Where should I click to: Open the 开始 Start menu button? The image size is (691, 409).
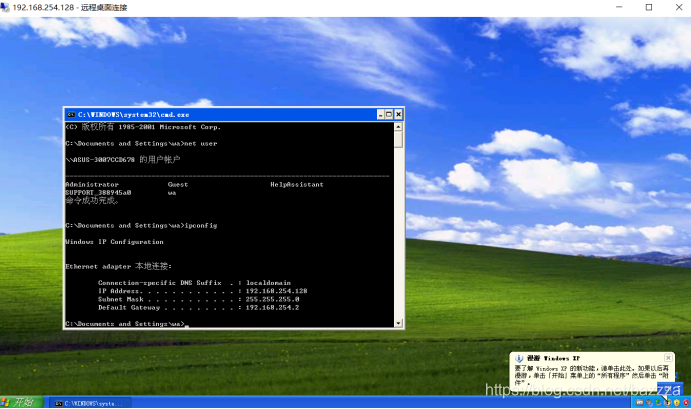[22, 402]
